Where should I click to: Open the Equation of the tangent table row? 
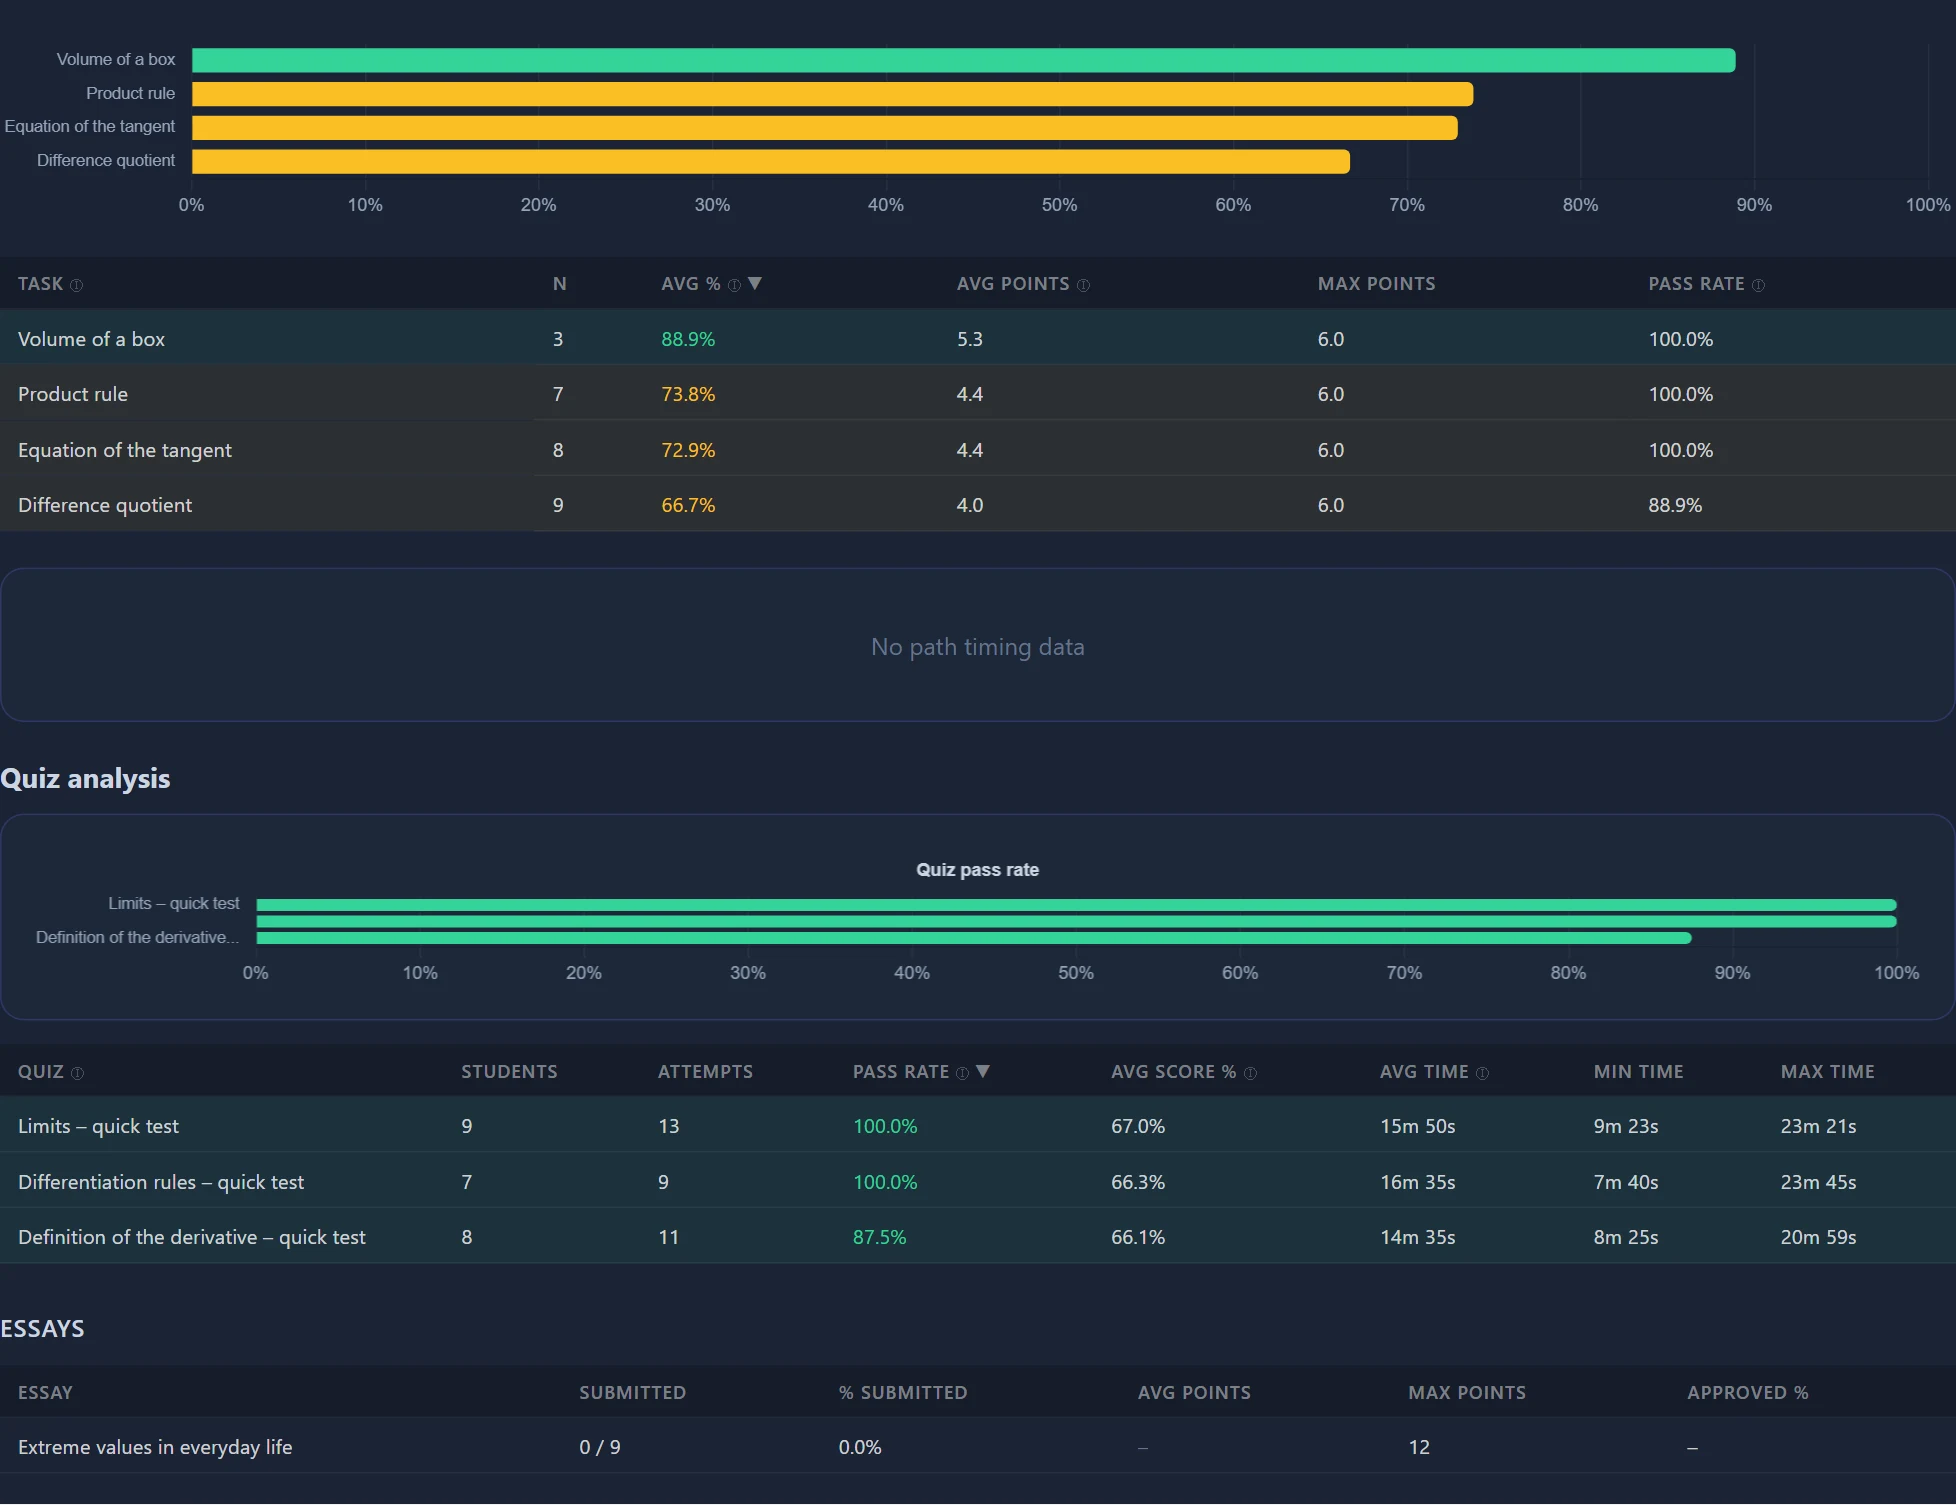click(x=978, y=450)
